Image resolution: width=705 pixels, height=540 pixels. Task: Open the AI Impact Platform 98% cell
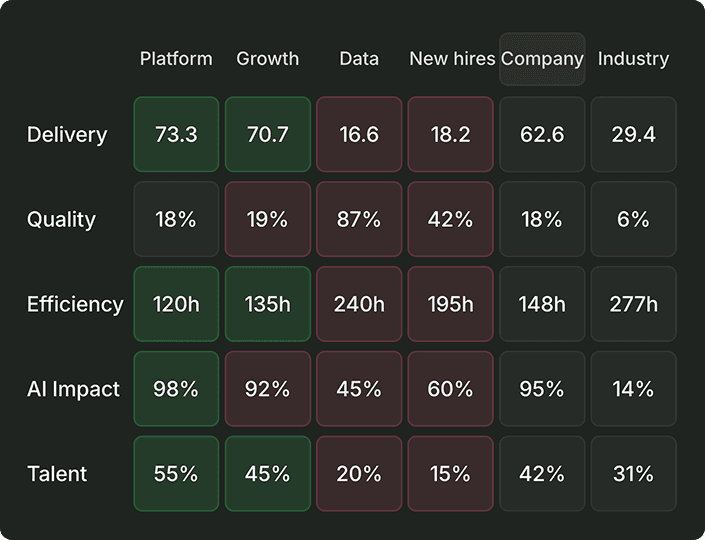176,388
